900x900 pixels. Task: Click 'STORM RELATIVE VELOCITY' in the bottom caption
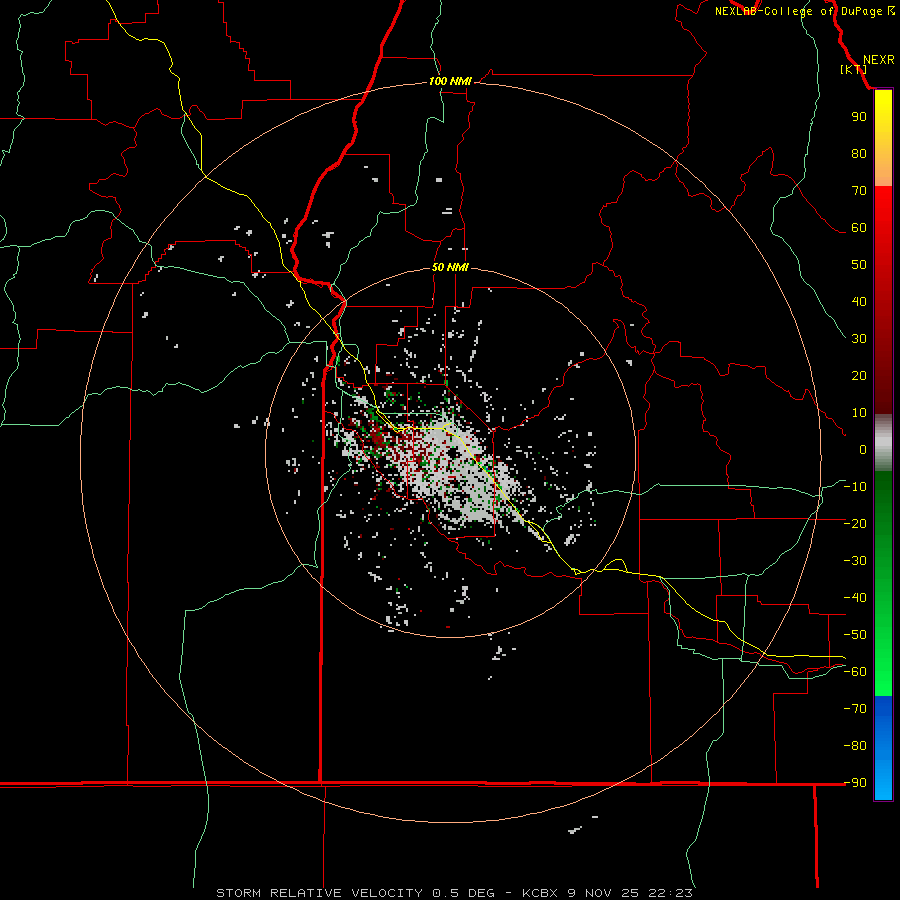(x=319, y=893)
